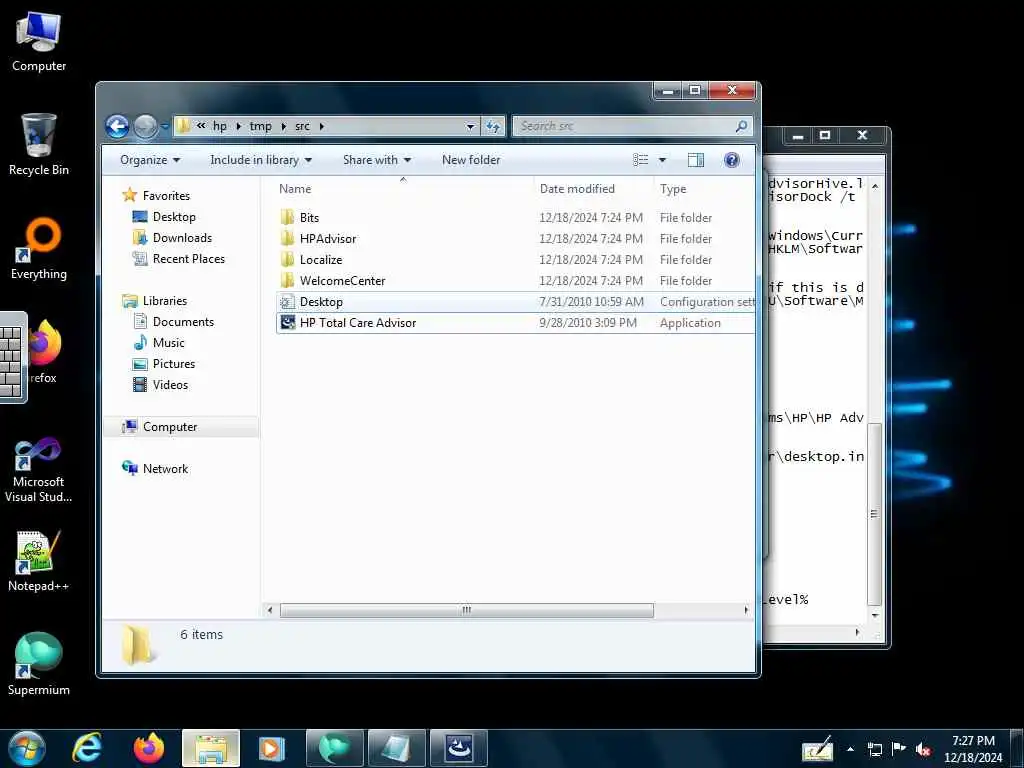
Task: Open the Pictures library
Action: (x=174, y=364)
